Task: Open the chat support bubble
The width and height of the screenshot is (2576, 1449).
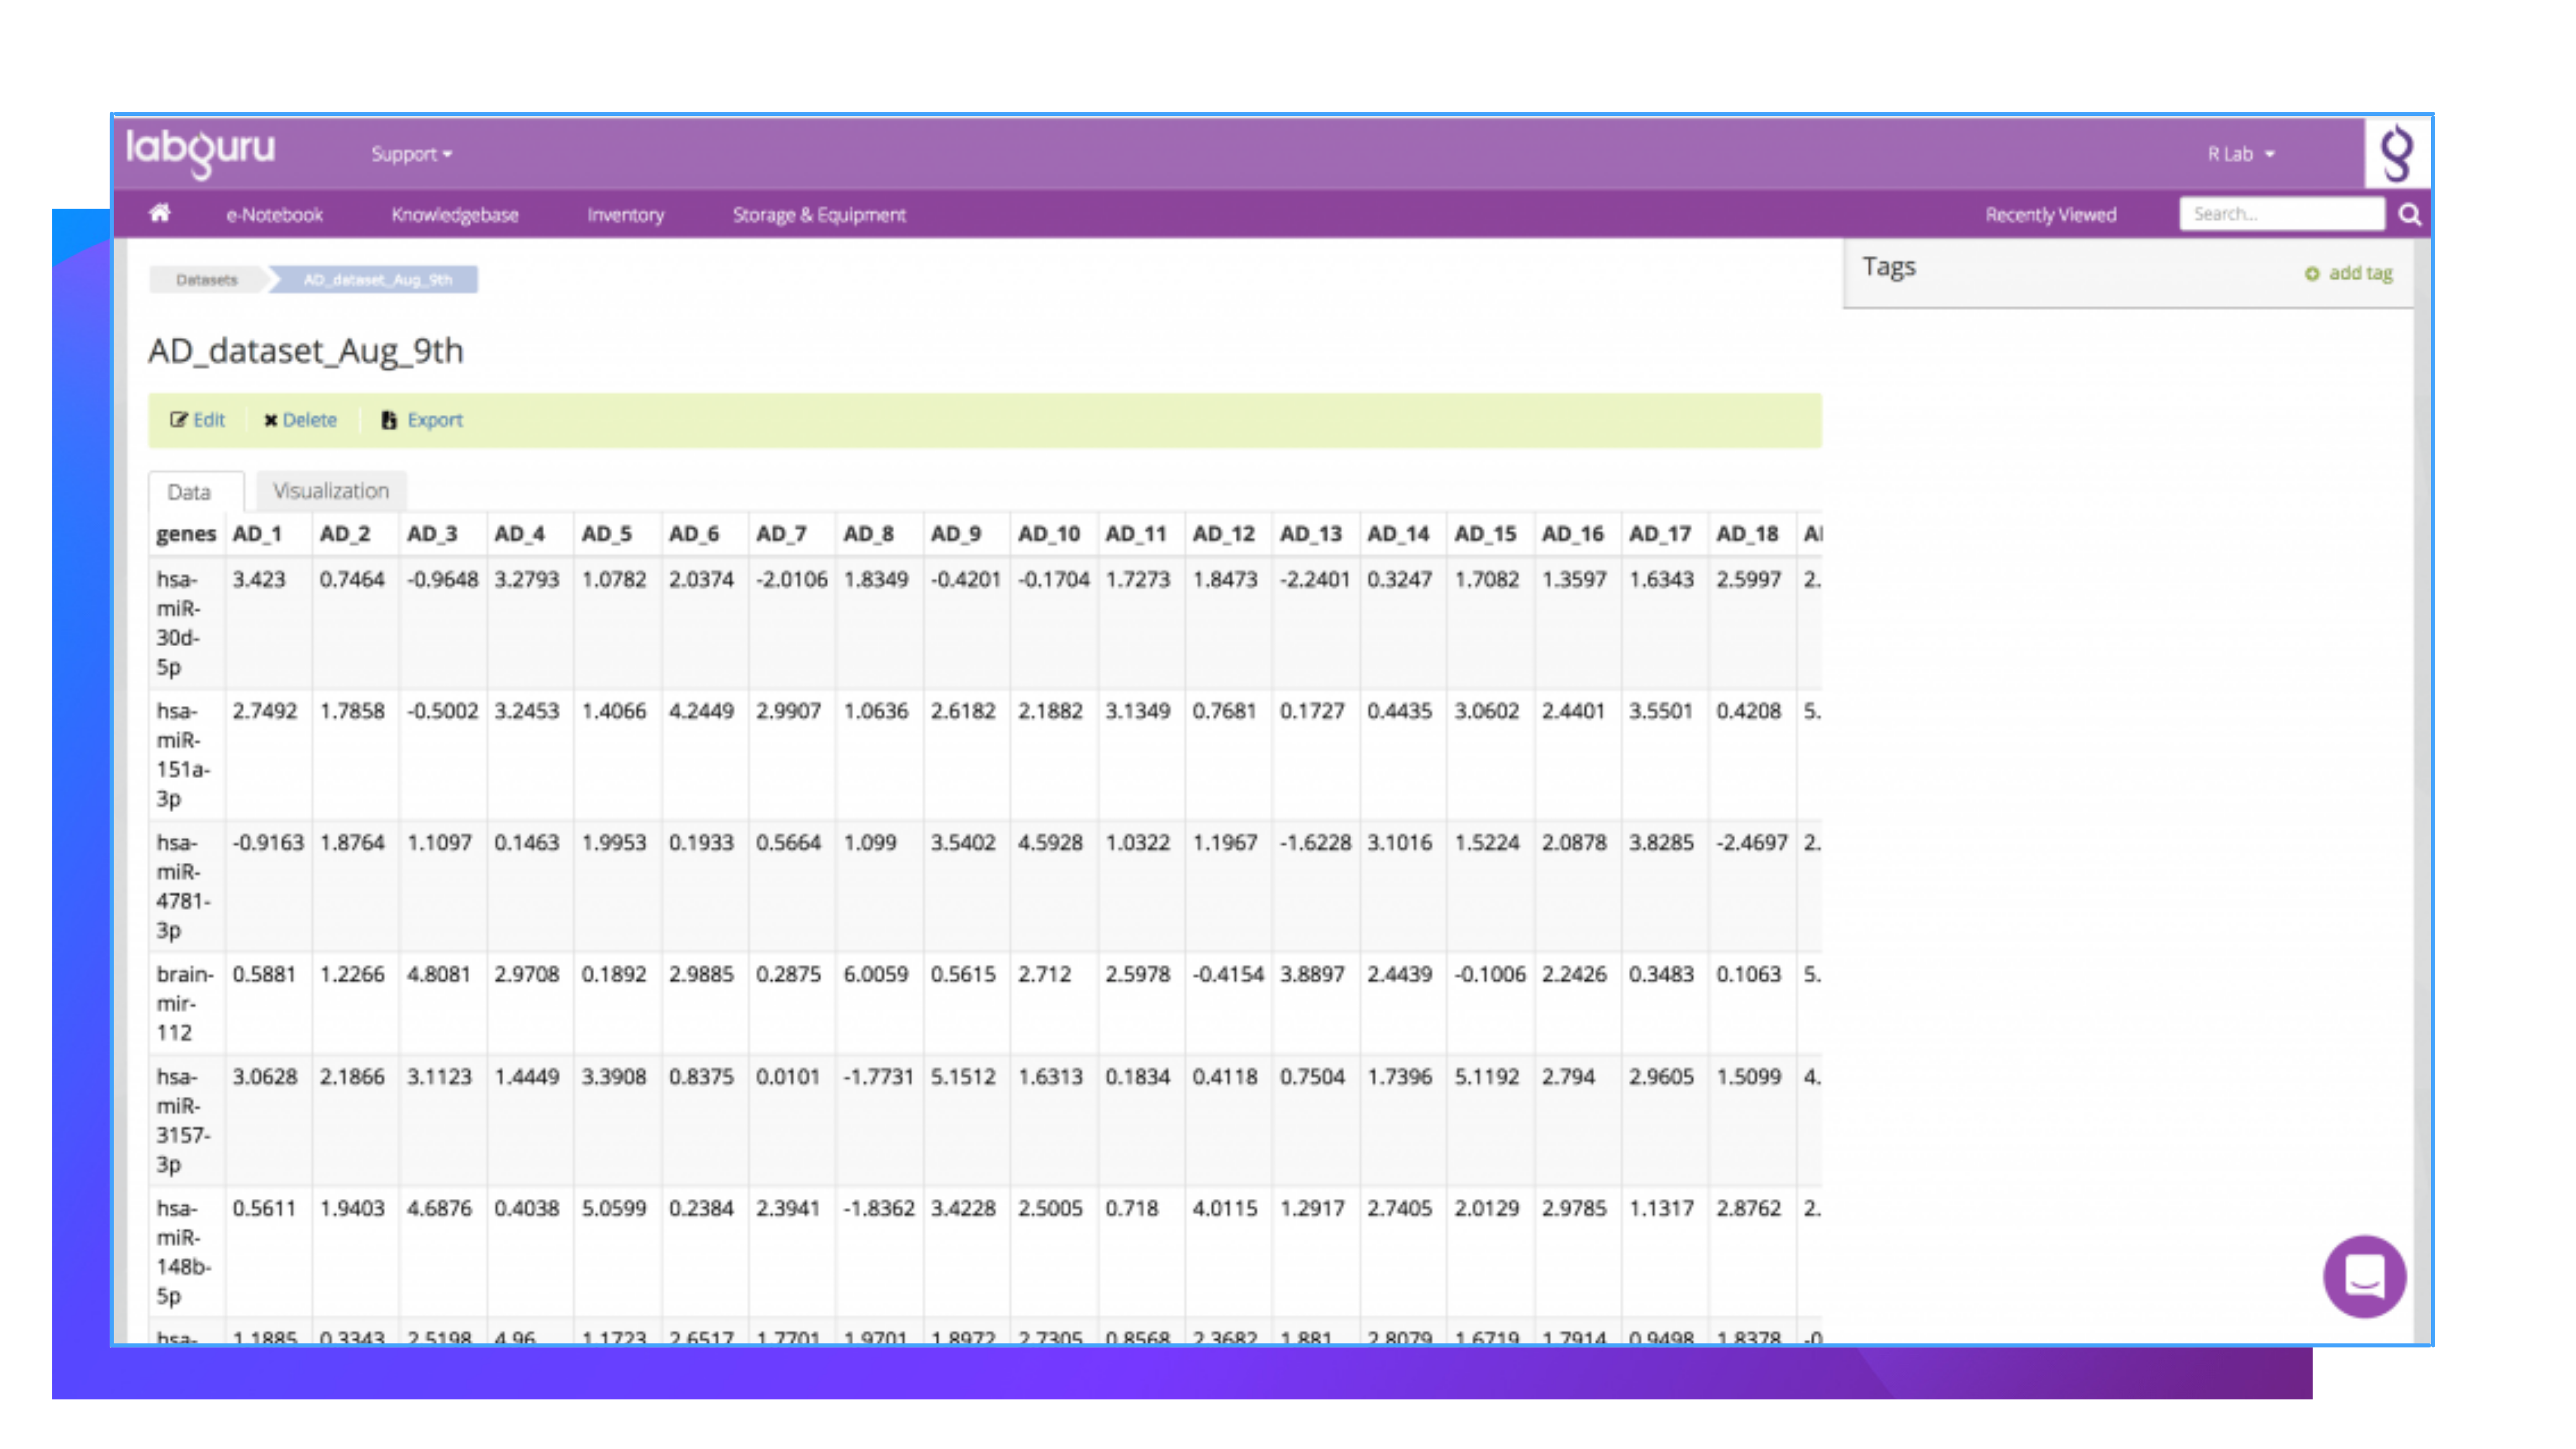Action: (2365, 1276)
